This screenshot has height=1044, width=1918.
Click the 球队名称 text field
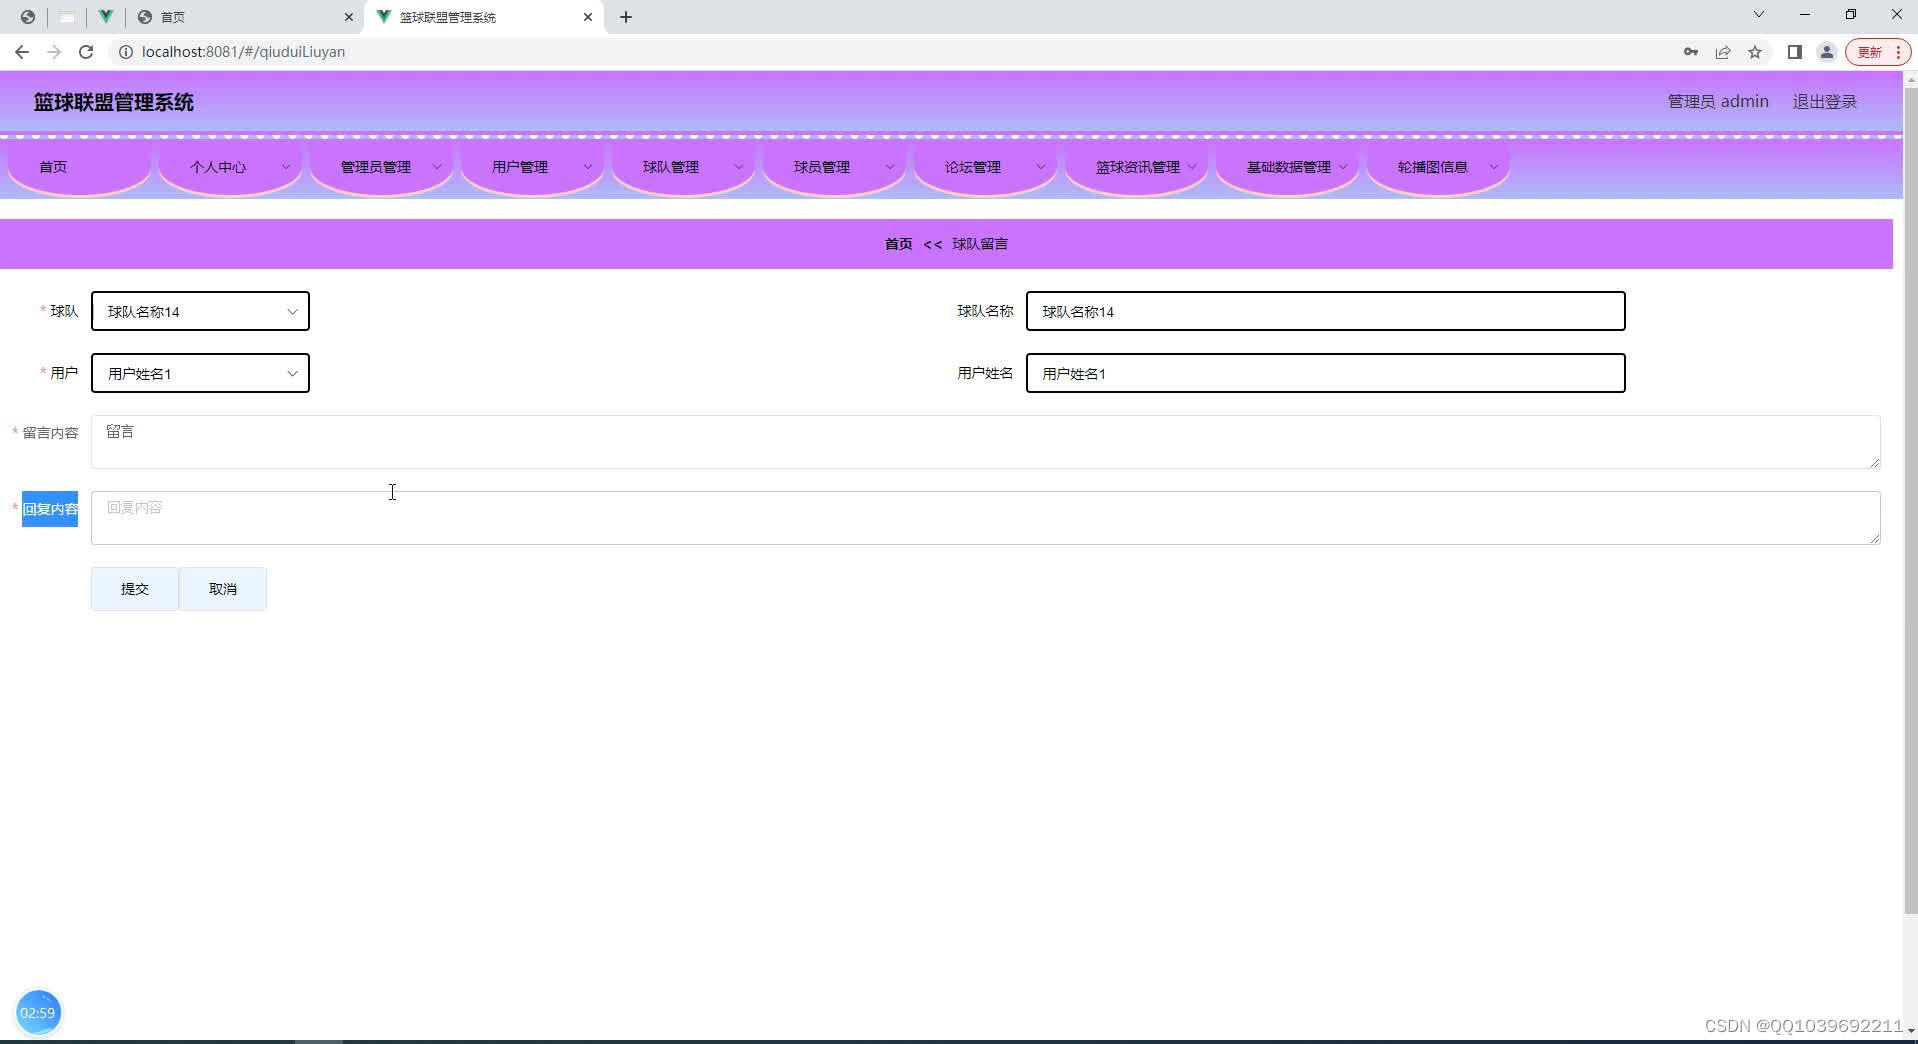(1325, 311)
